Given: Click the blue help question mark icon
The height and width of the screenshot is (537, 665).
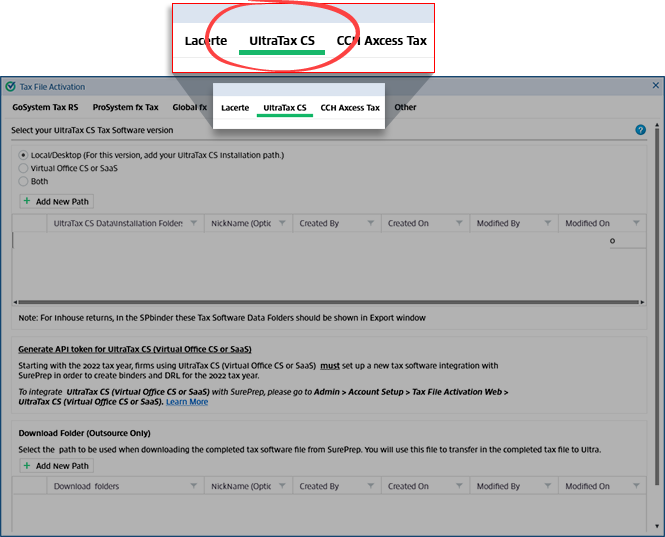Looking at the screenshot, I should tap(640, 130).
